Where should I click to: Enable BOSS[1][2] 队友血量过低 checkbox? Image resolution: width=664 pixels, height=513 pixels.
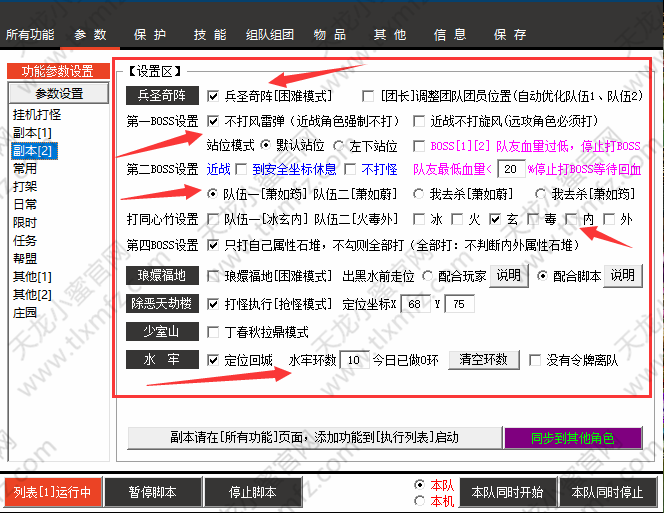tap(419, 146)
